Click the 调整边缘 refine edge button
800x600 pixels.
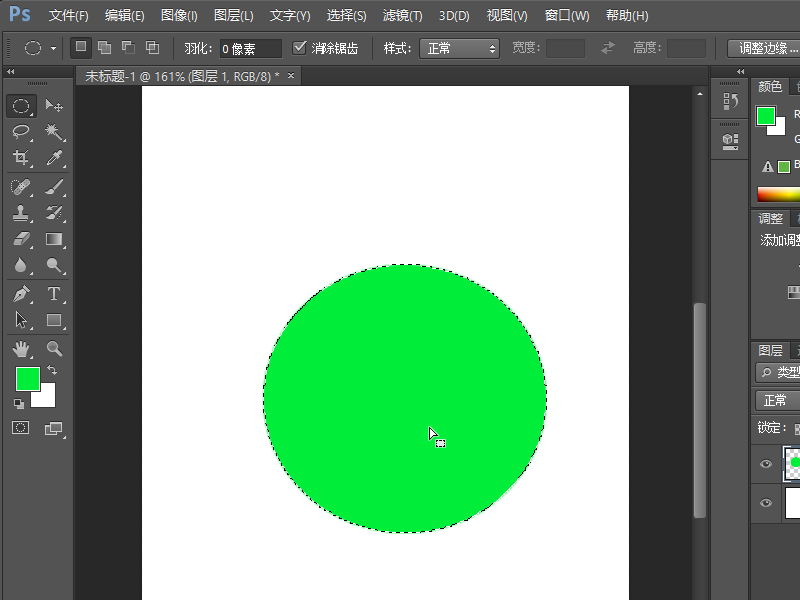pyautogui.click(x=764, y=48)
